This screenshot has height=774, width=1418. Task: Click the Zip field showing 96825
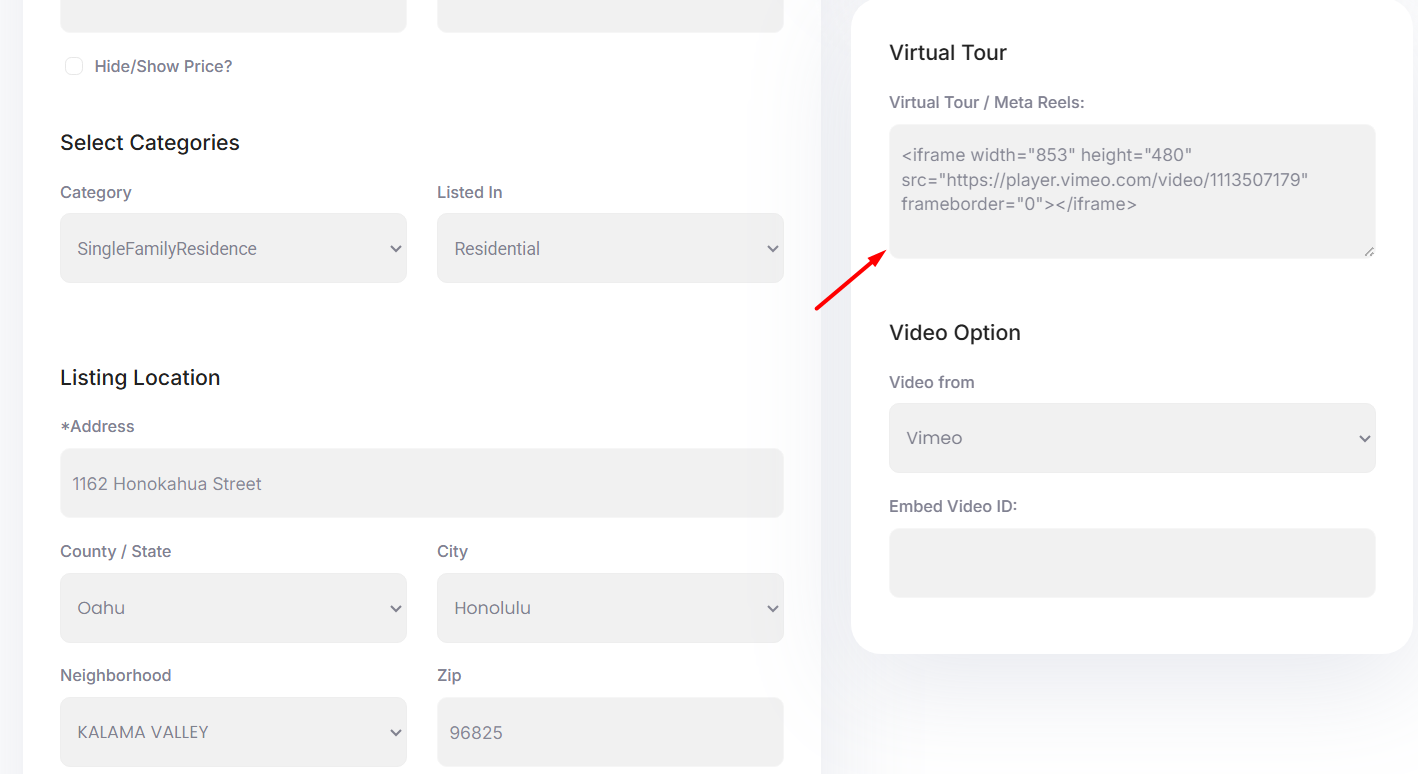click(610, 732)
